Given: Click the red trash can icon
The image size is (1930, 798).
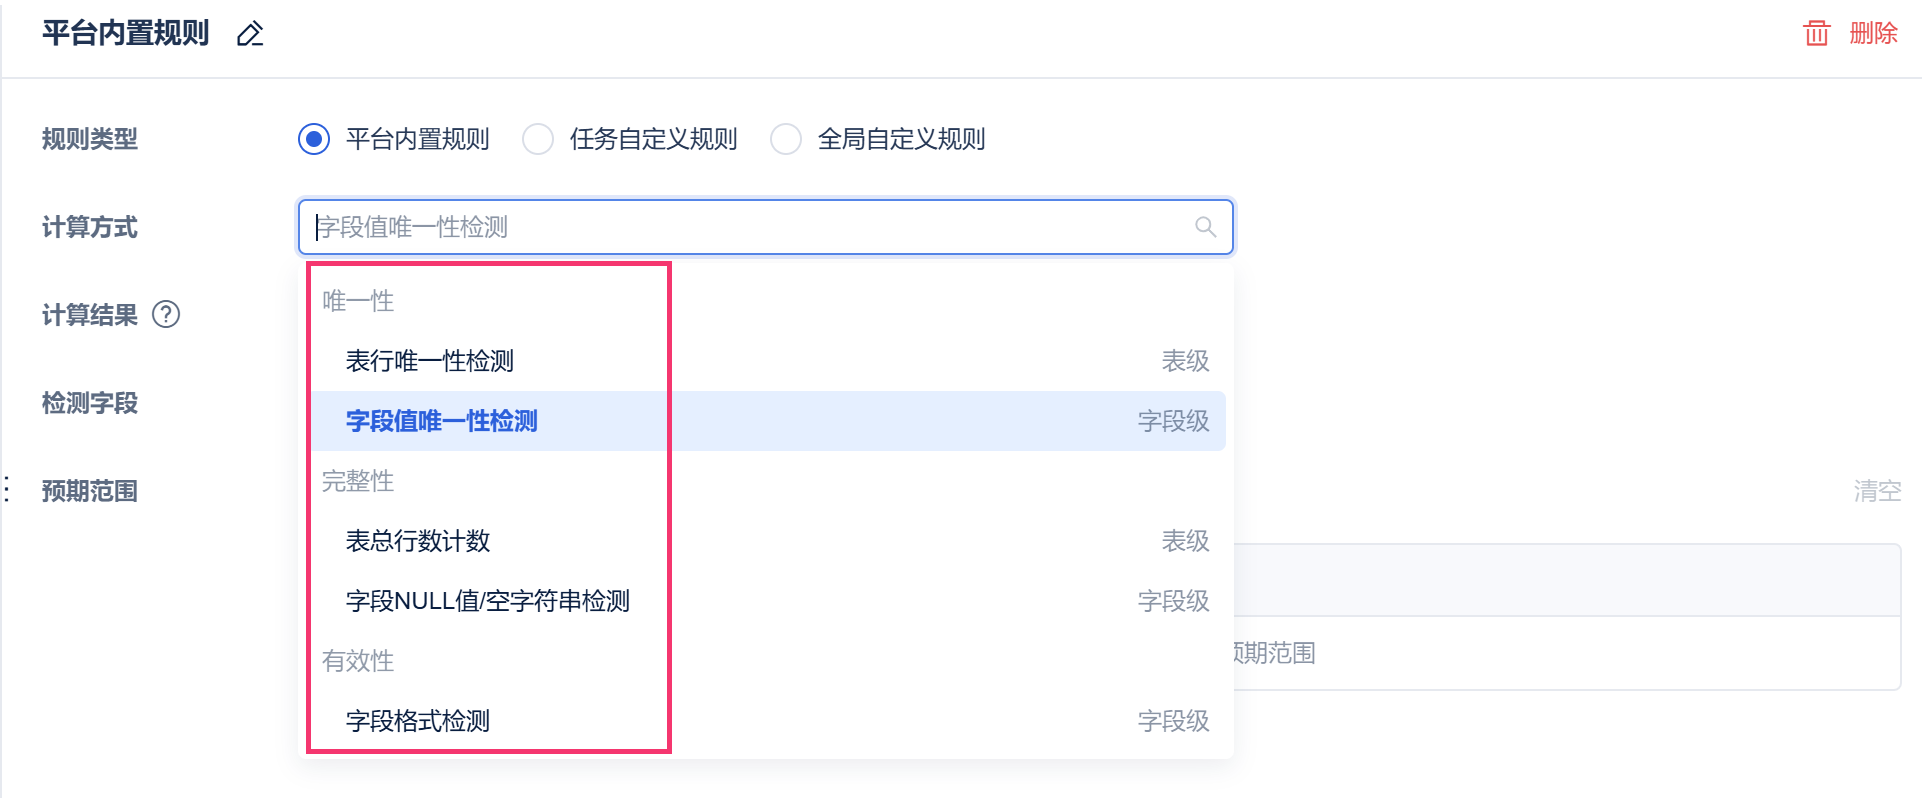Looking at the screenshot, I should coord(1816,33).
